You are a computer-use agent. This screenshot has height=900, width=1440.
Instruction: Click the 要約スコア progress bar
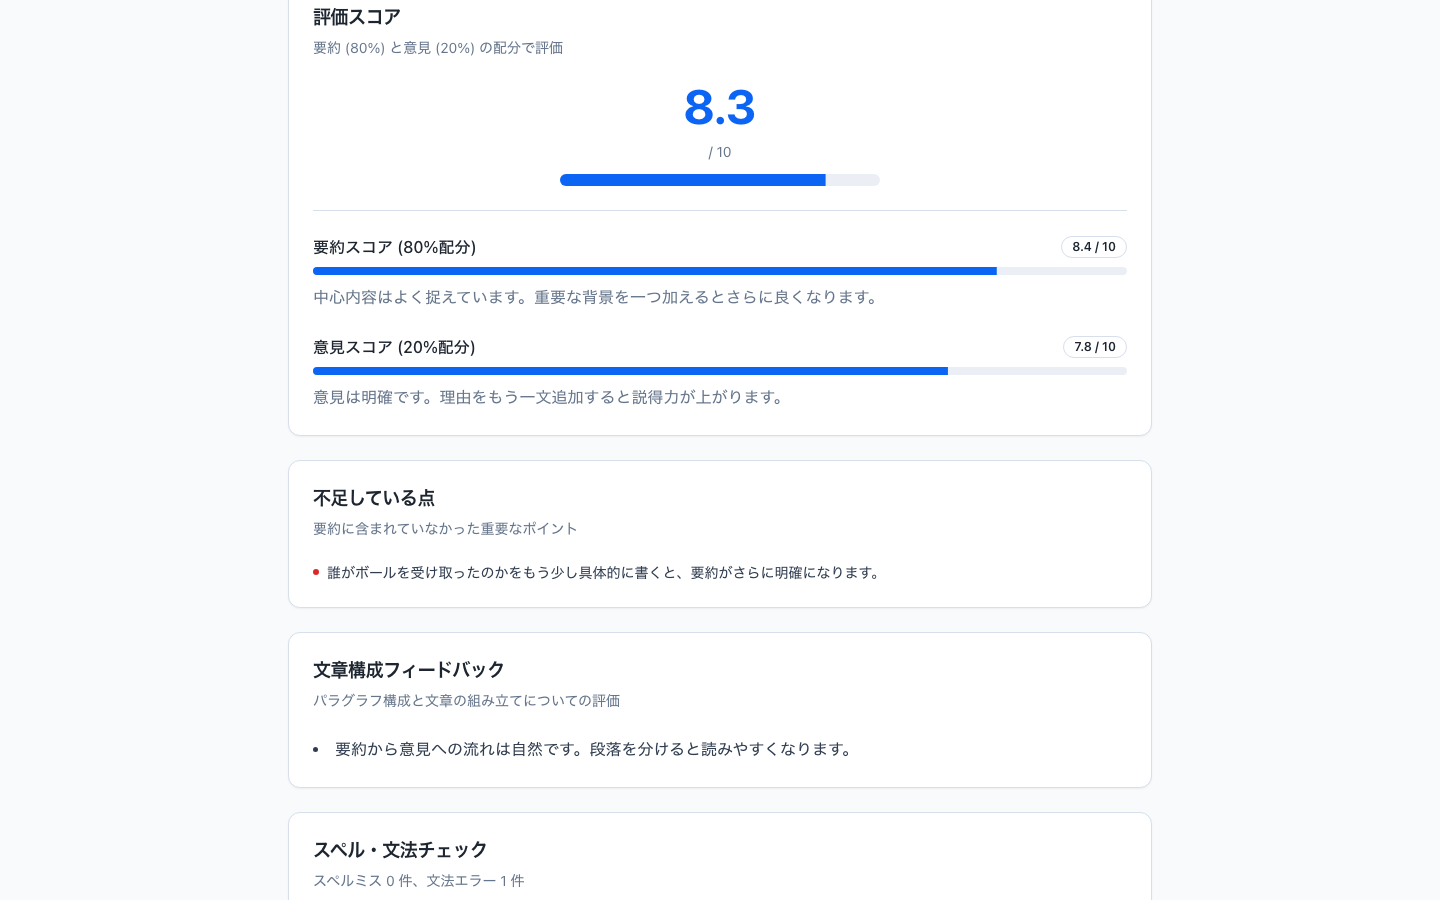click(720, 271)
